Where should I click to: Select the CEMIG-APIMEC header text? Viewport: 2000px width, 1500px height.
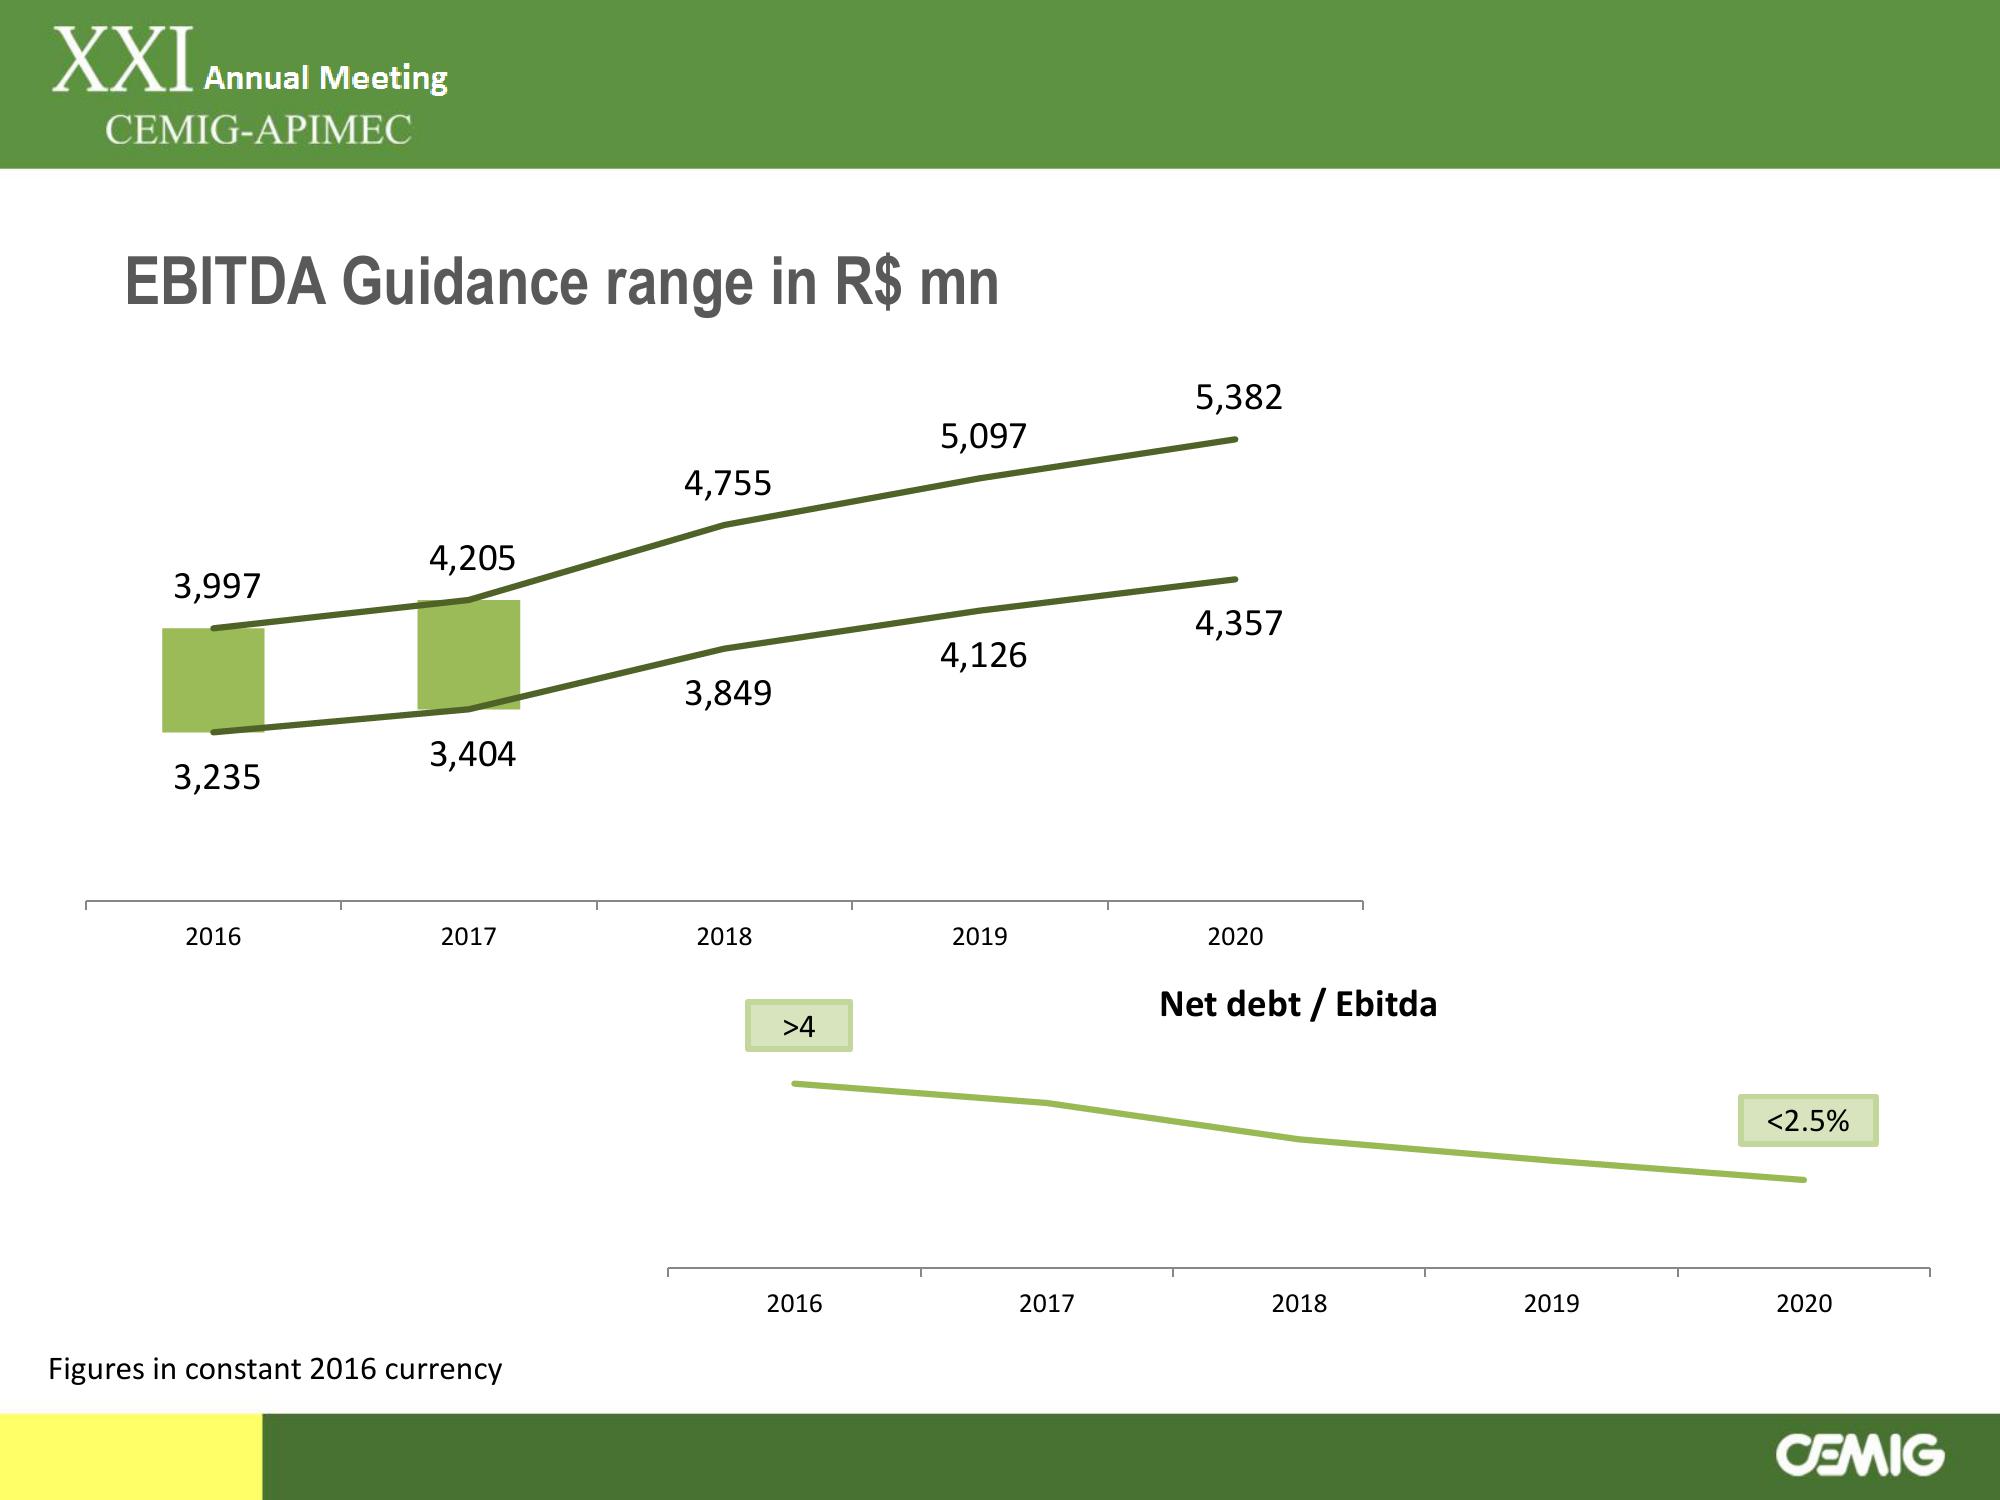click(x=258, y=130)
